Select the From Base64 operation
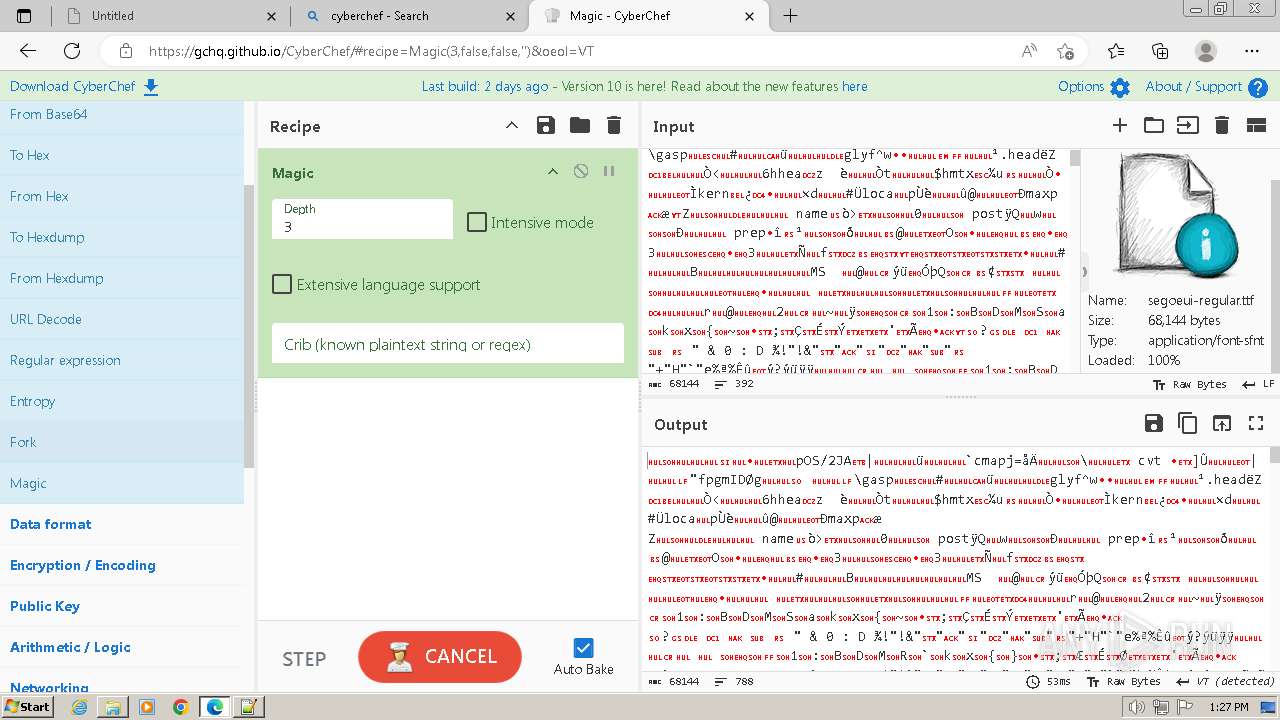The width and height of the screenshot is (1280, 720). coord(122,114)
